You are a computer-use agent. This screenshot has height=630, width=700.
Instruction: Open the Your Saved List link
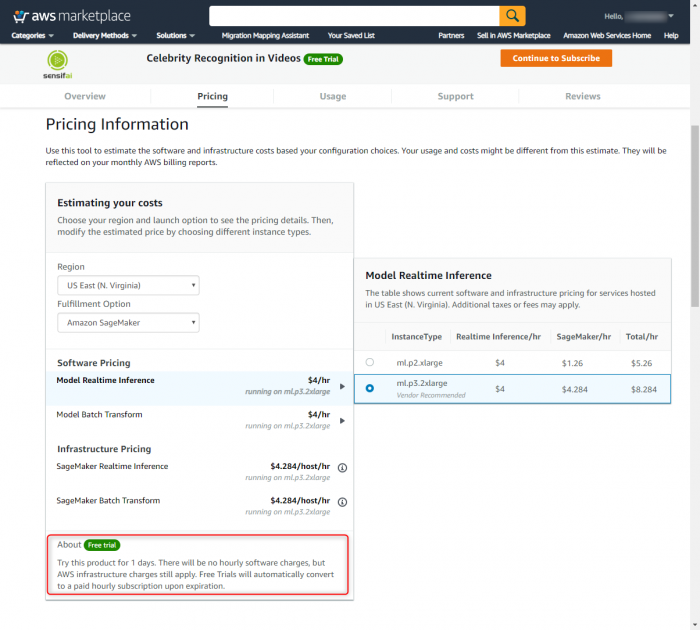click(351, 36)
